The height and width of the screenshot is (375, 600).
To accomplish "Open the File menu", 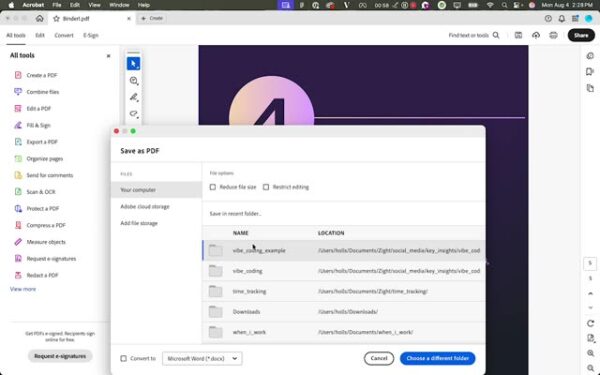I will [x=57, y=5].
